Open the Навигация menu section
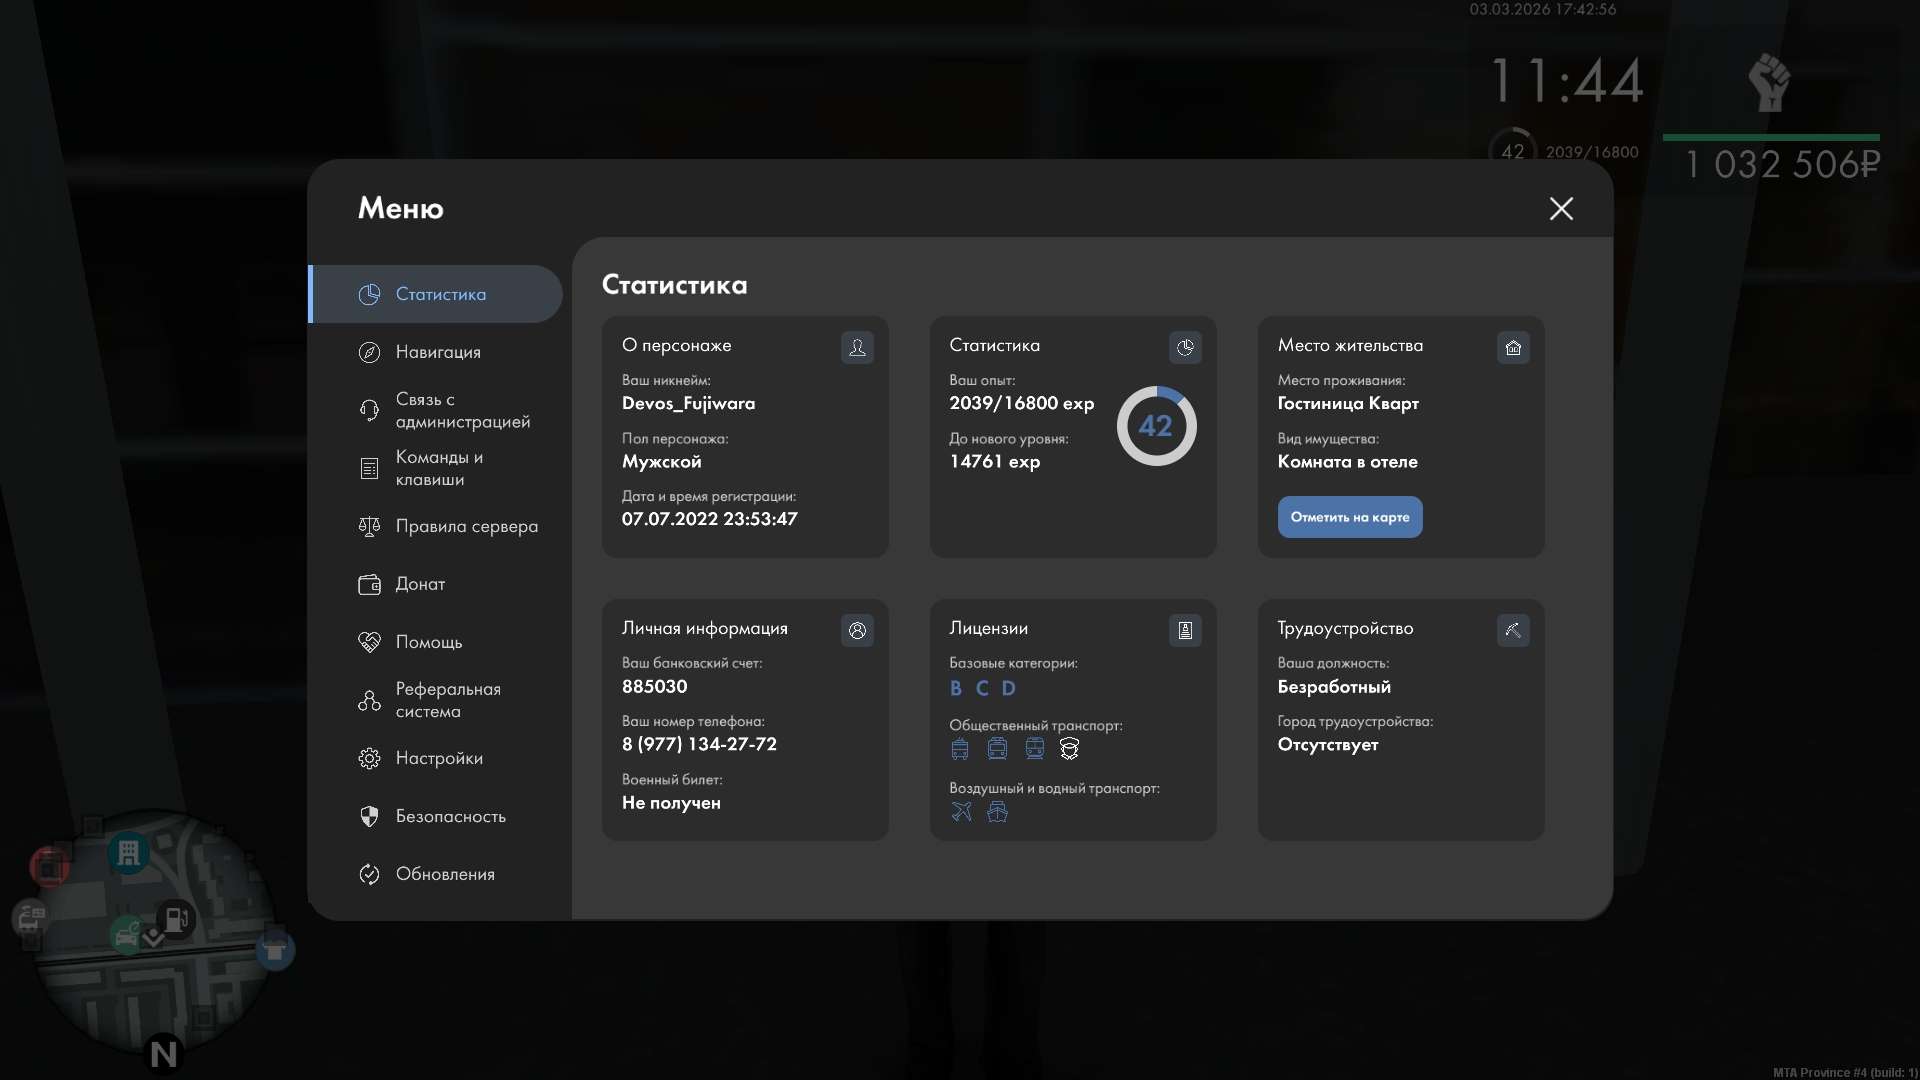The image size is (1920, 1080). pyautogui.click(x=437, y=352)
